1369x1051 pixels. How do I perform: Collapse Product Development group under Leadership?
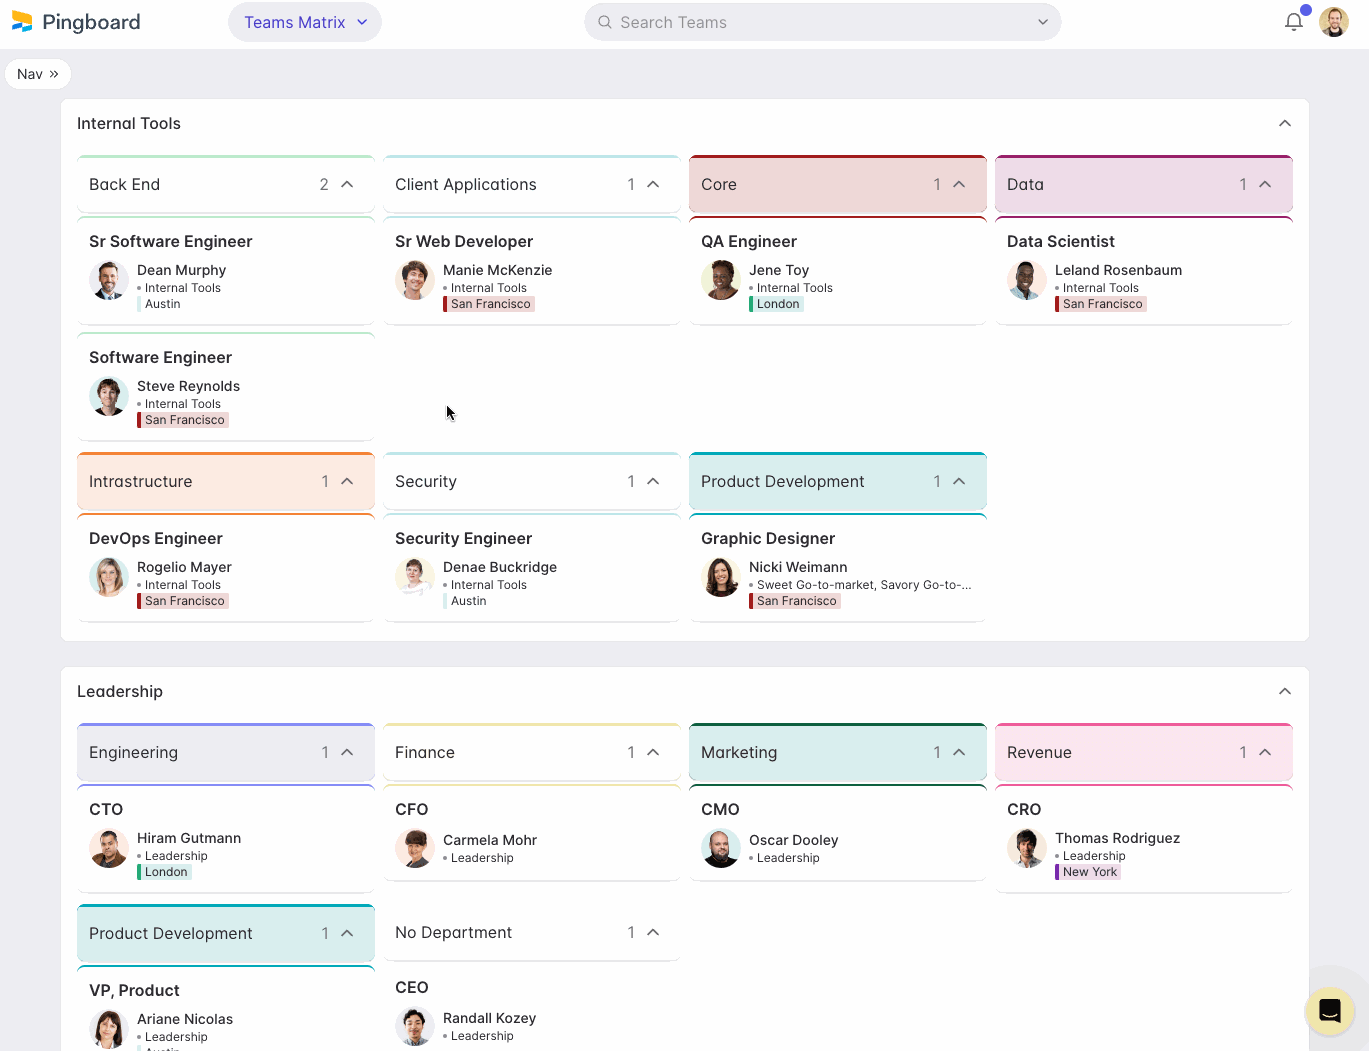pyautogui.click(x=347, y=933)
